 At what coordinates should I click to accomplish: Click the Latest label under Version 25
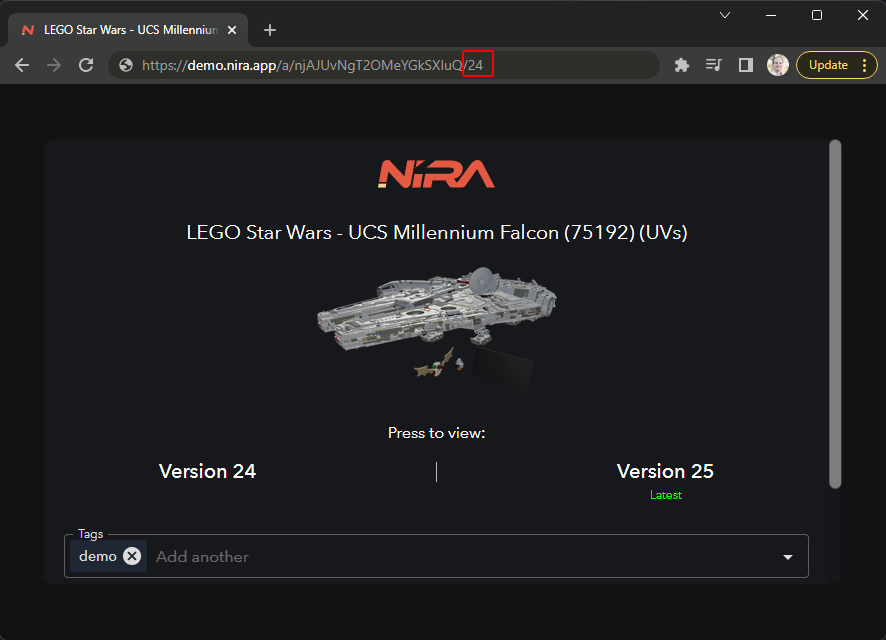666,495
